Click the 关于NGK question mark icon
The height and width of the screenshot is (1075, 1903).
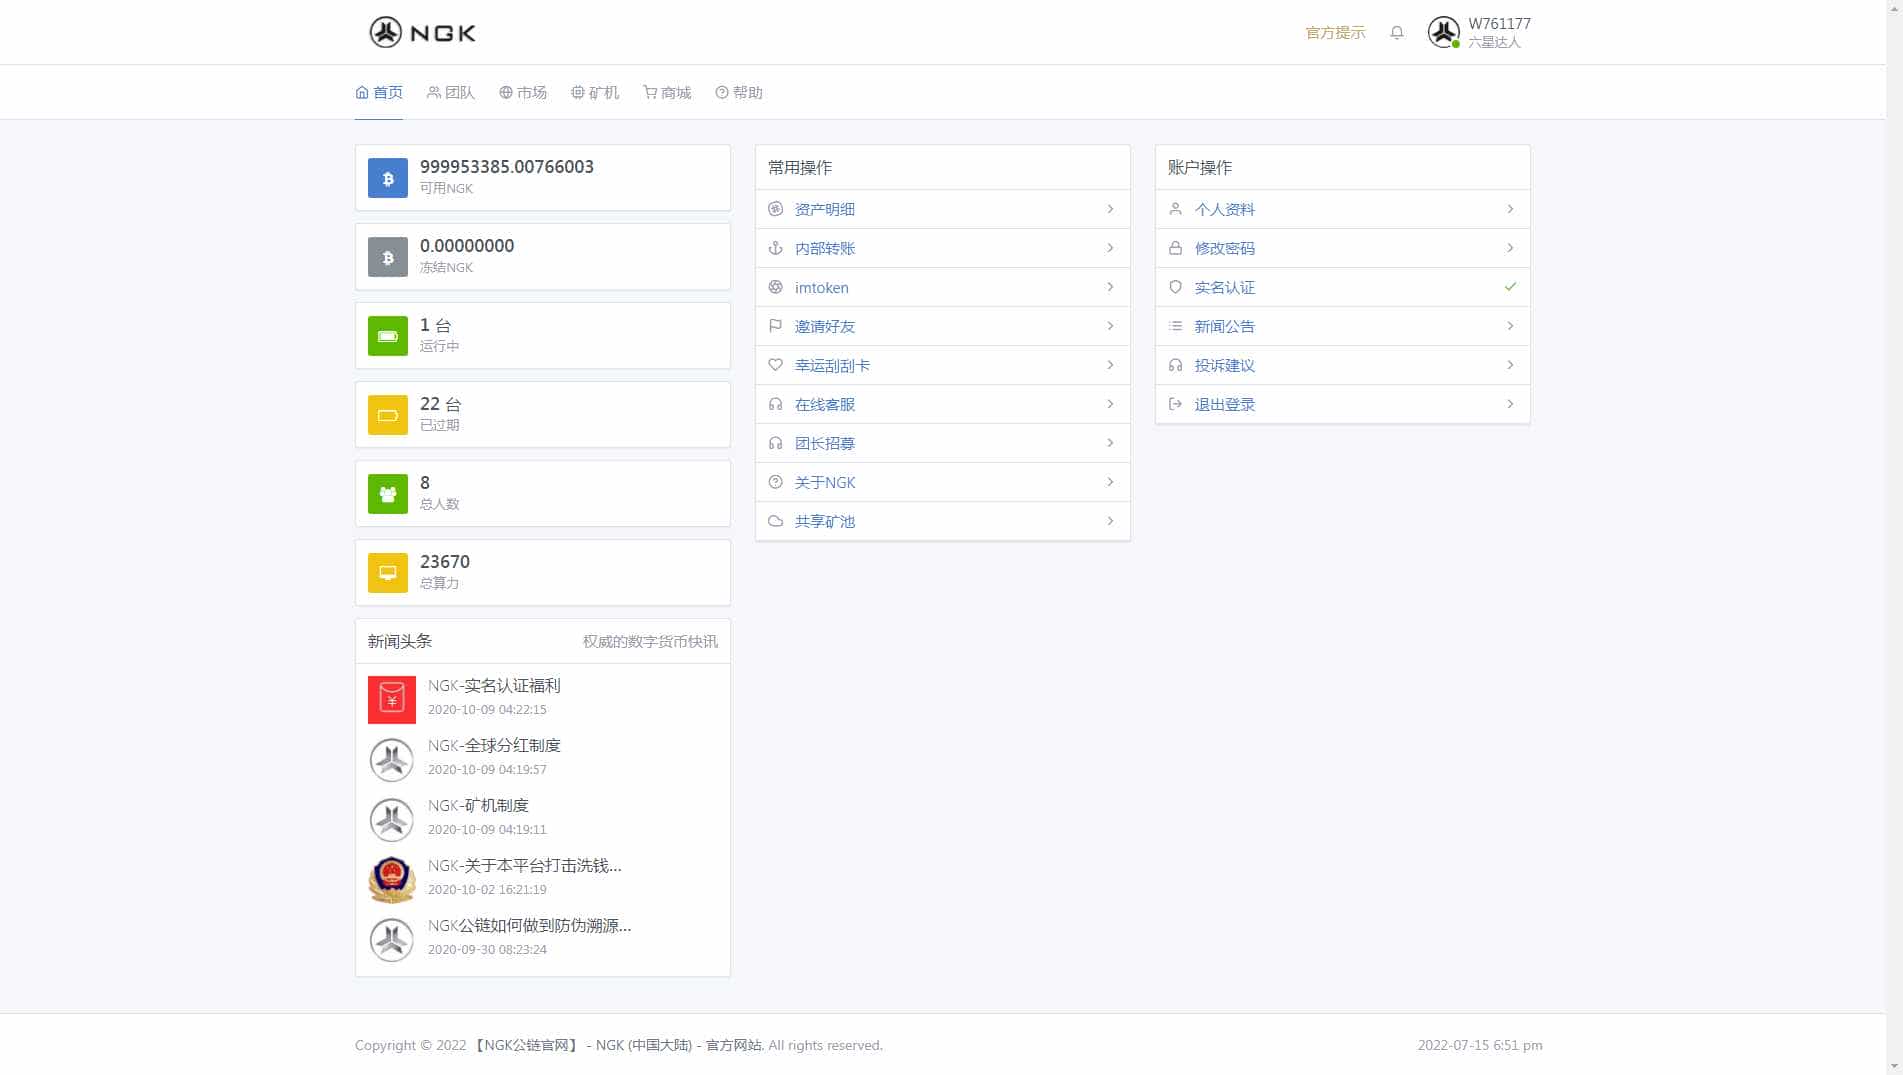(x=775, y=482)
